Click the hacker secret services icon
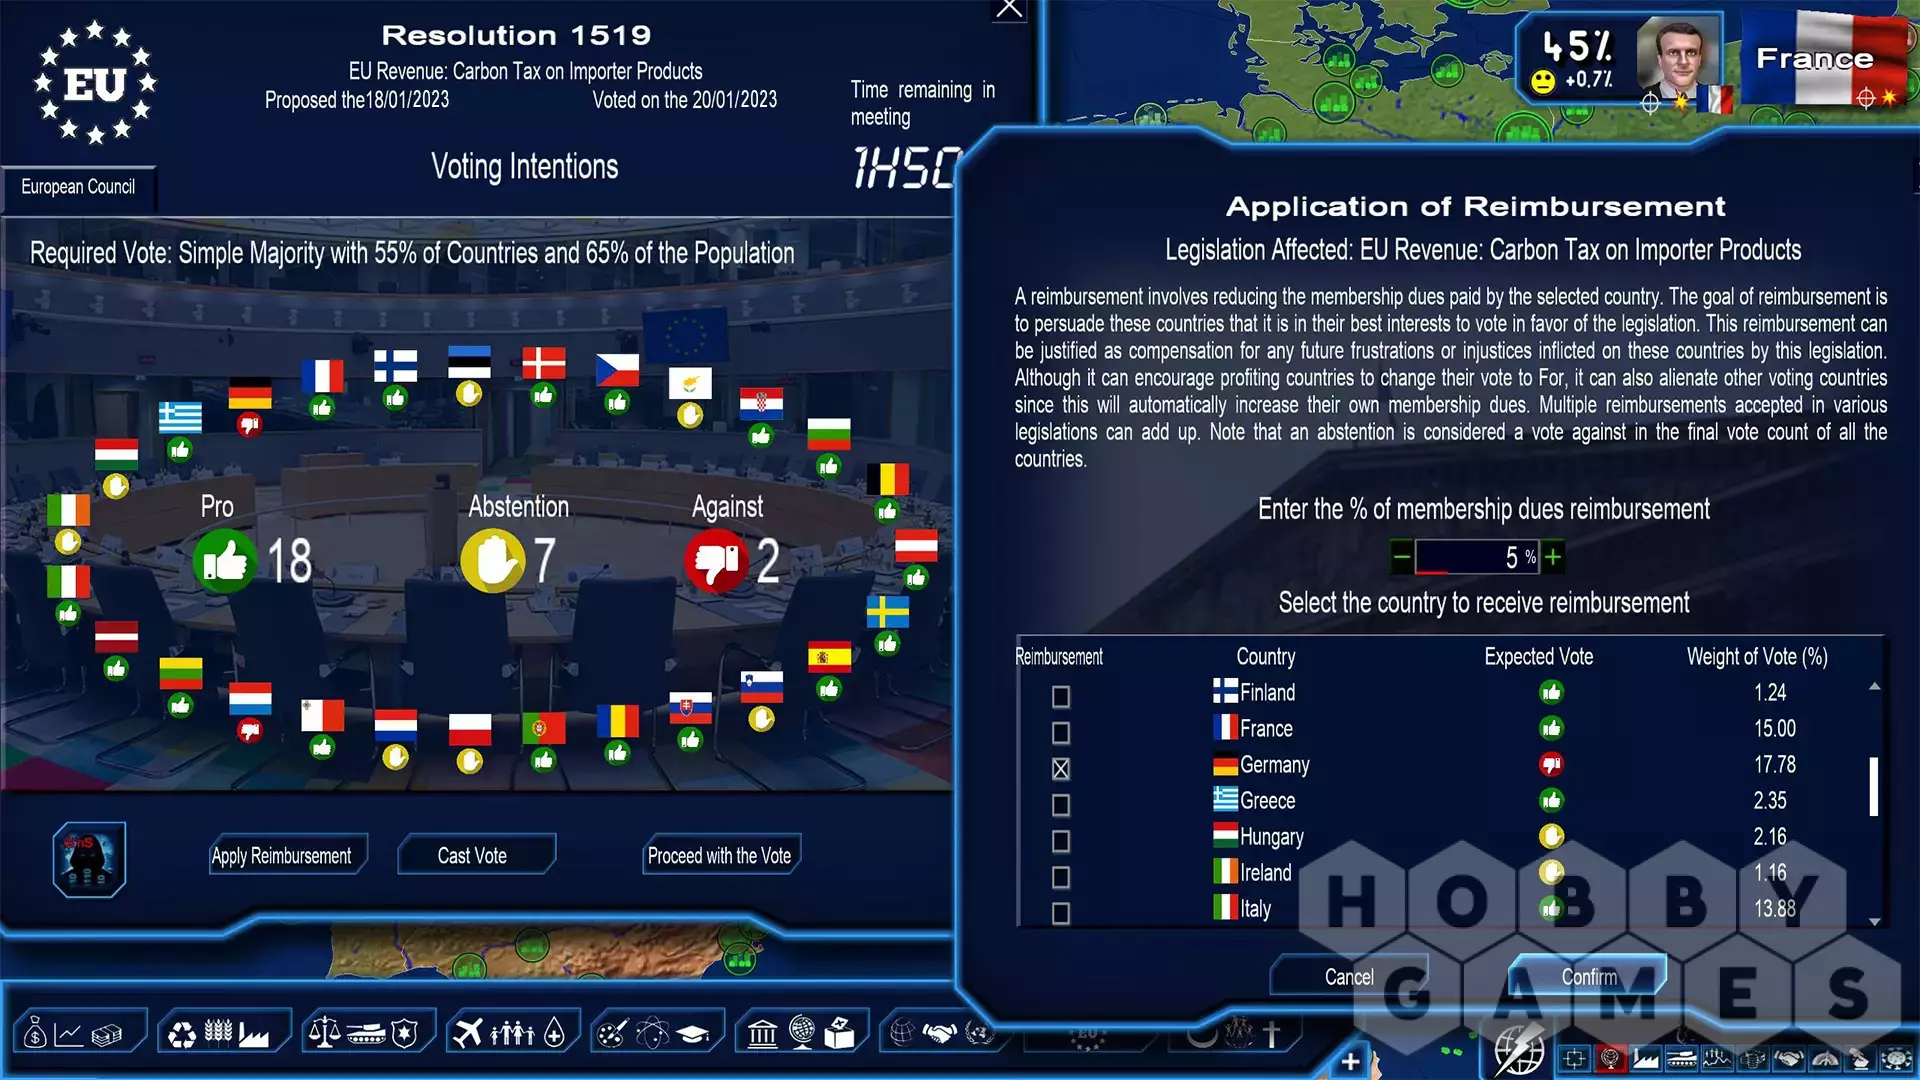1920x1080 pixels. pyautogui.click(x=89, y=858)
